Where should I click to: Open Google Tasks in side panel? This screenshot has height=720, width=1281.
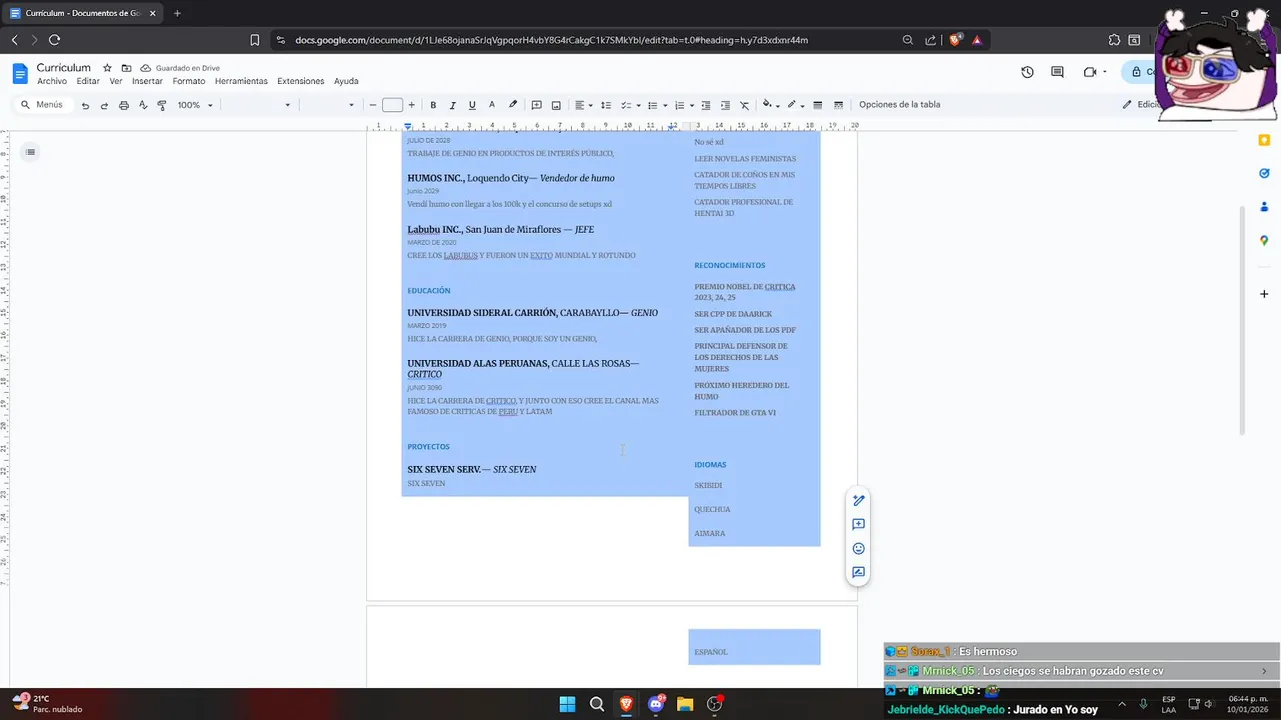tap(1264, 173)
